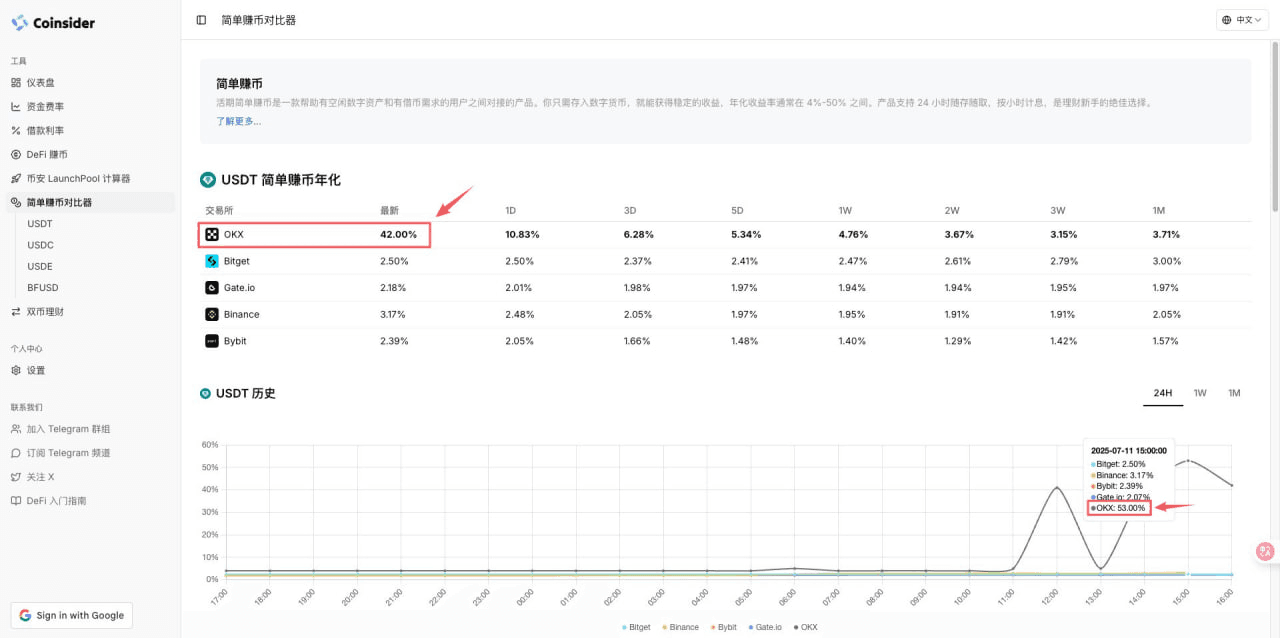Click the rocket icon for LaunchPool

point(16,178)
